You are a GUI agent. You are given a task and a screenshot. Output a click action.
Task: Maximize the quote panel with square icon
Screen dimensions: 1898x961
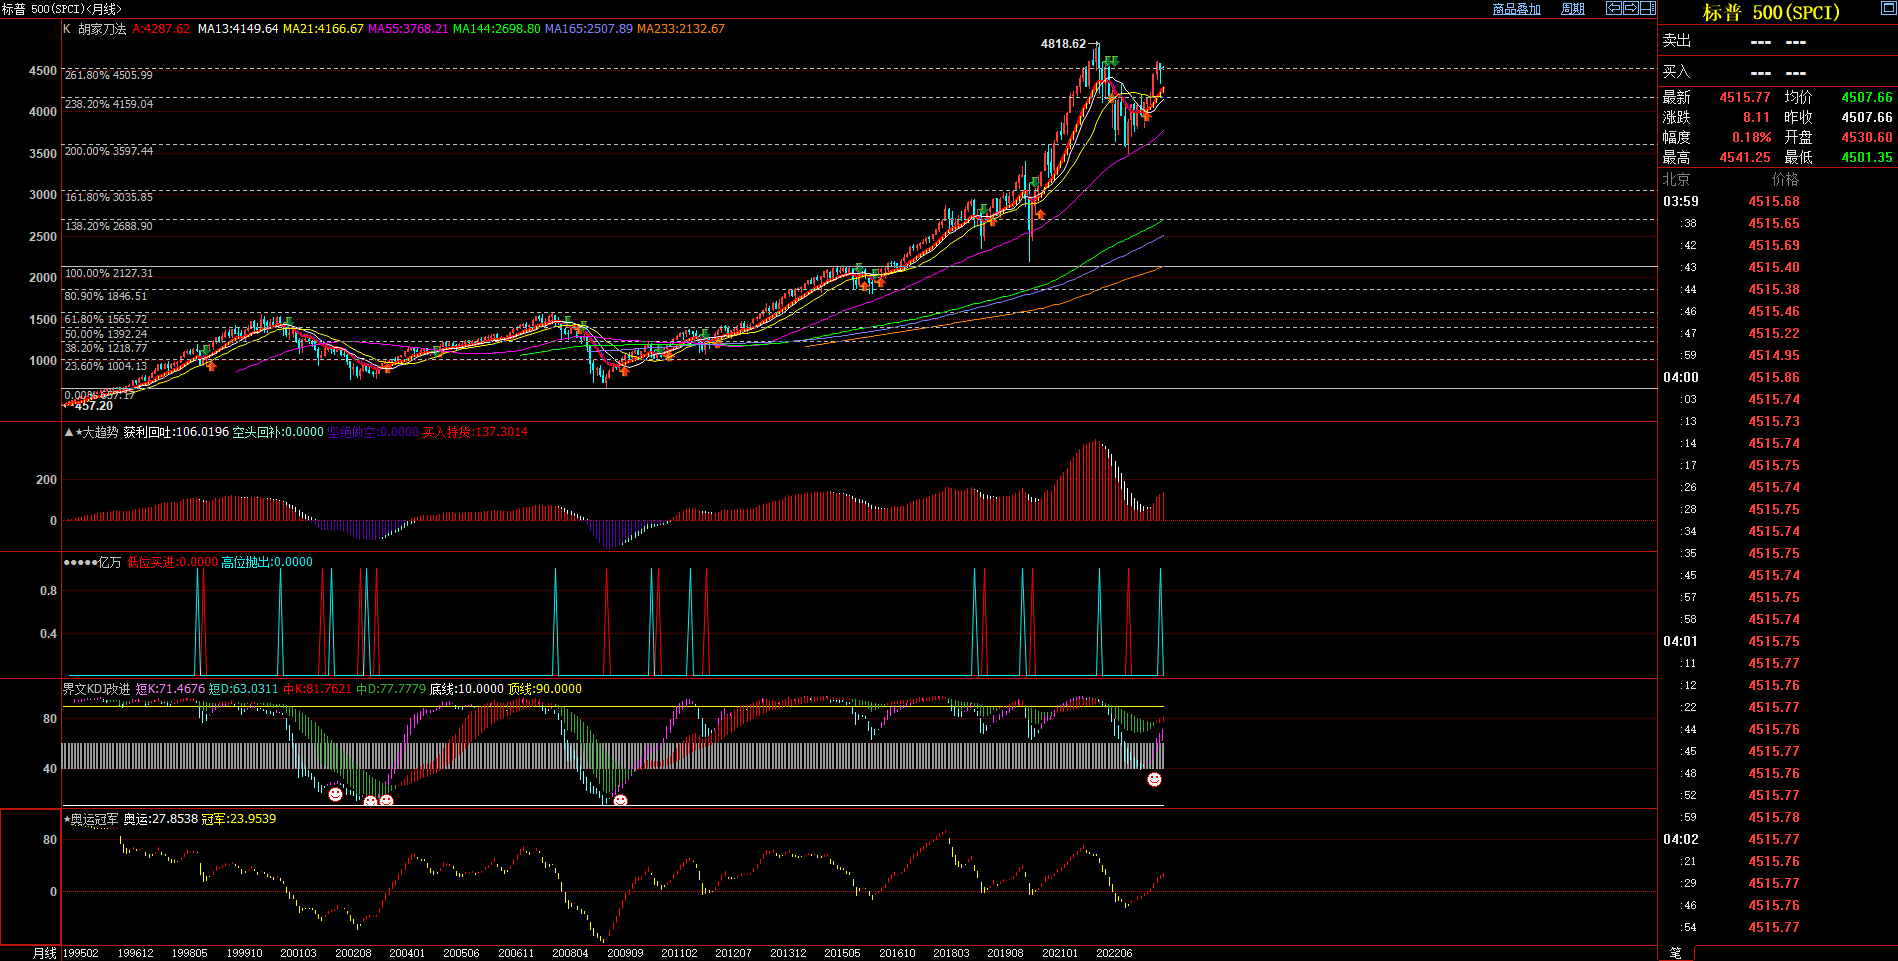(1888, 8)
